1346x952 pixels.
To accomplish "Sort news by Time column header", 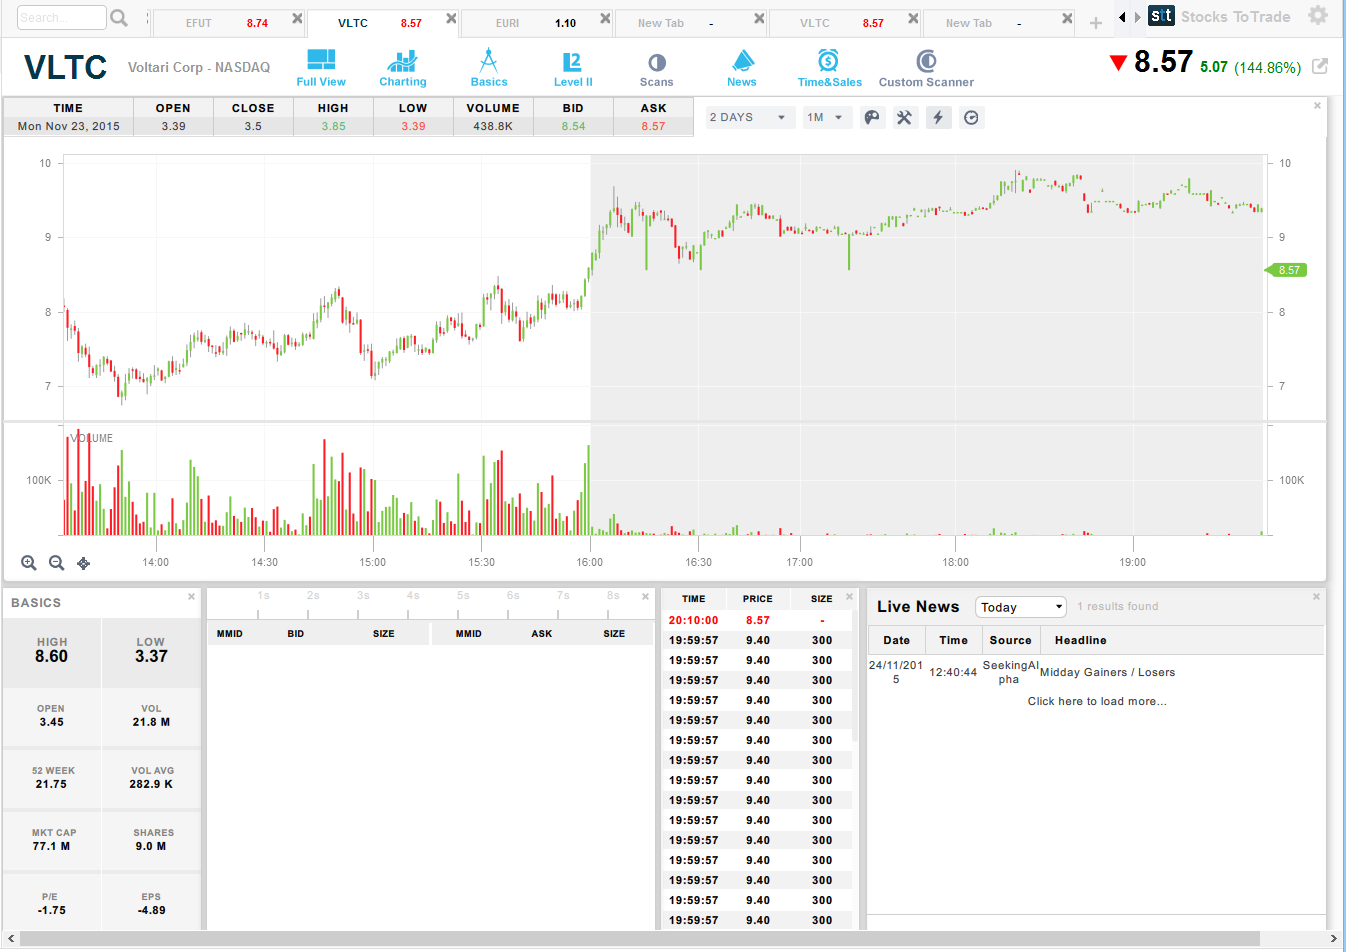I will 953,641.
